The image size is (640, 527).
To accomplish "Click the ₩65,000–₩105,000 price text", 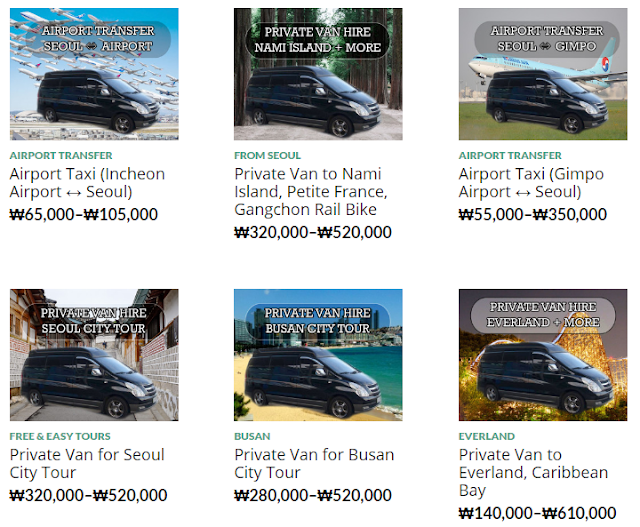I will (x=84, y=214).
